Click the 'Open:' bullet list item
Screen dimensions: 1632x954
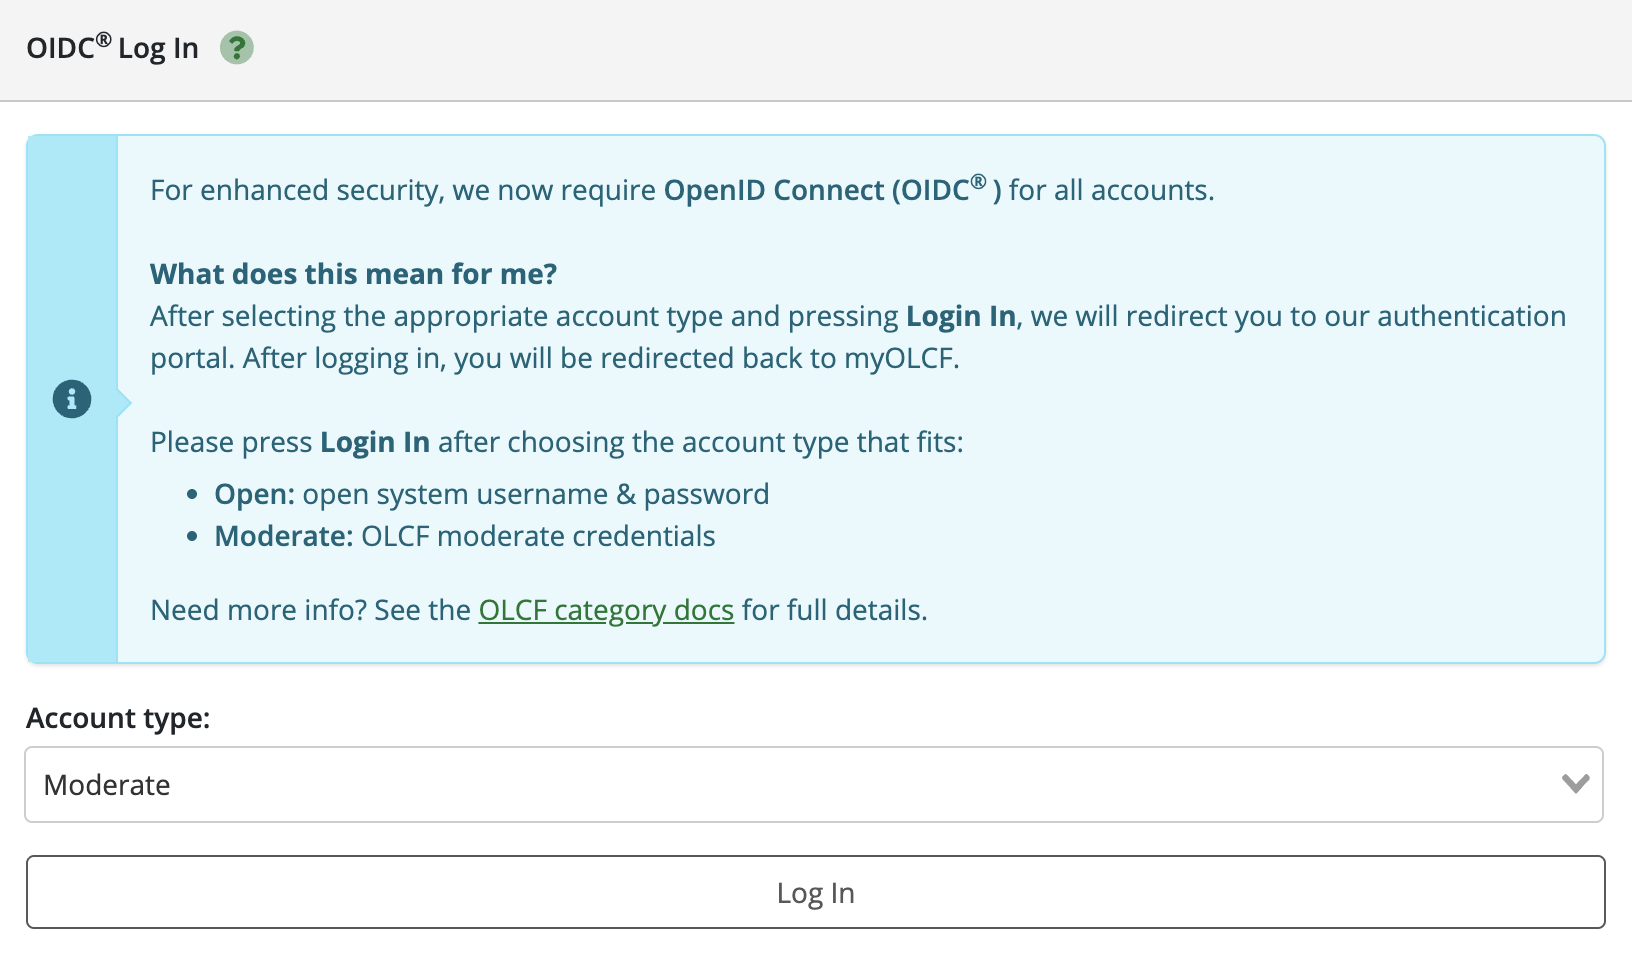click(x=491, y=494)
